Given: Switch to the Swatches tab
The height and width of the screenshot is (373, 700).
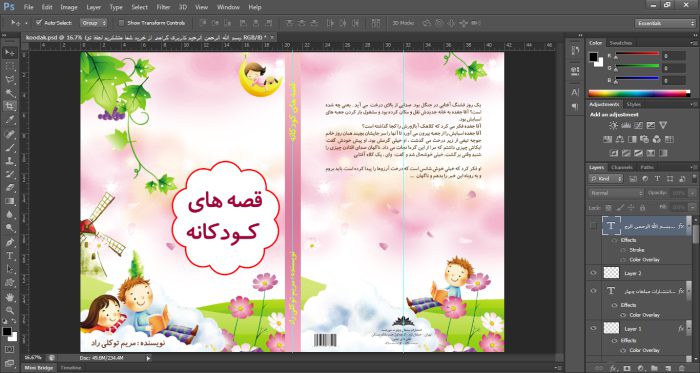Looking at the screenshot, I should click(621, 43).
